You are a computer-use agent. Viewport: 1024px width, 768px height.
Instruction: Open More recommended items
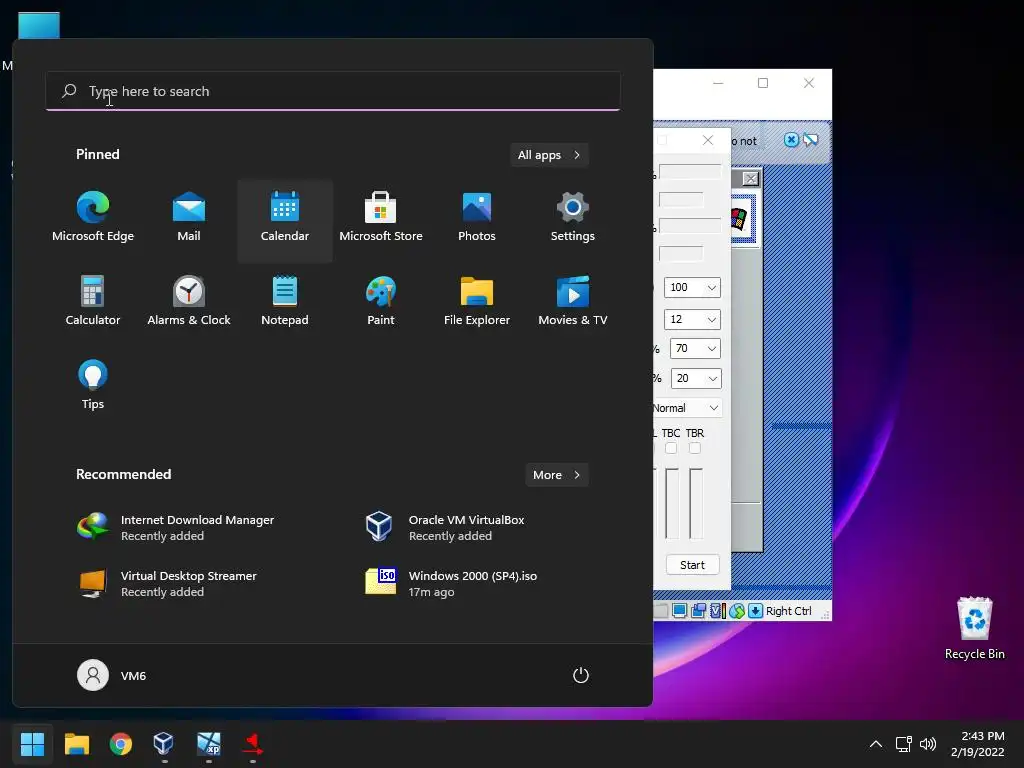pyautogui.click(x=556, y=475)
